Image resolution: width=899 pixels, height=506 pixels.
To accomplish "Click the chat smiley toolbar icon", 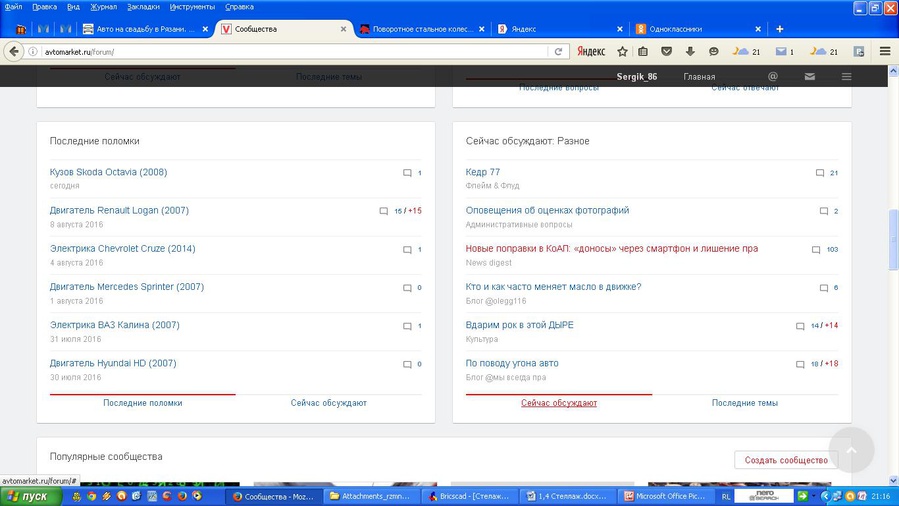I will (713, 52).
